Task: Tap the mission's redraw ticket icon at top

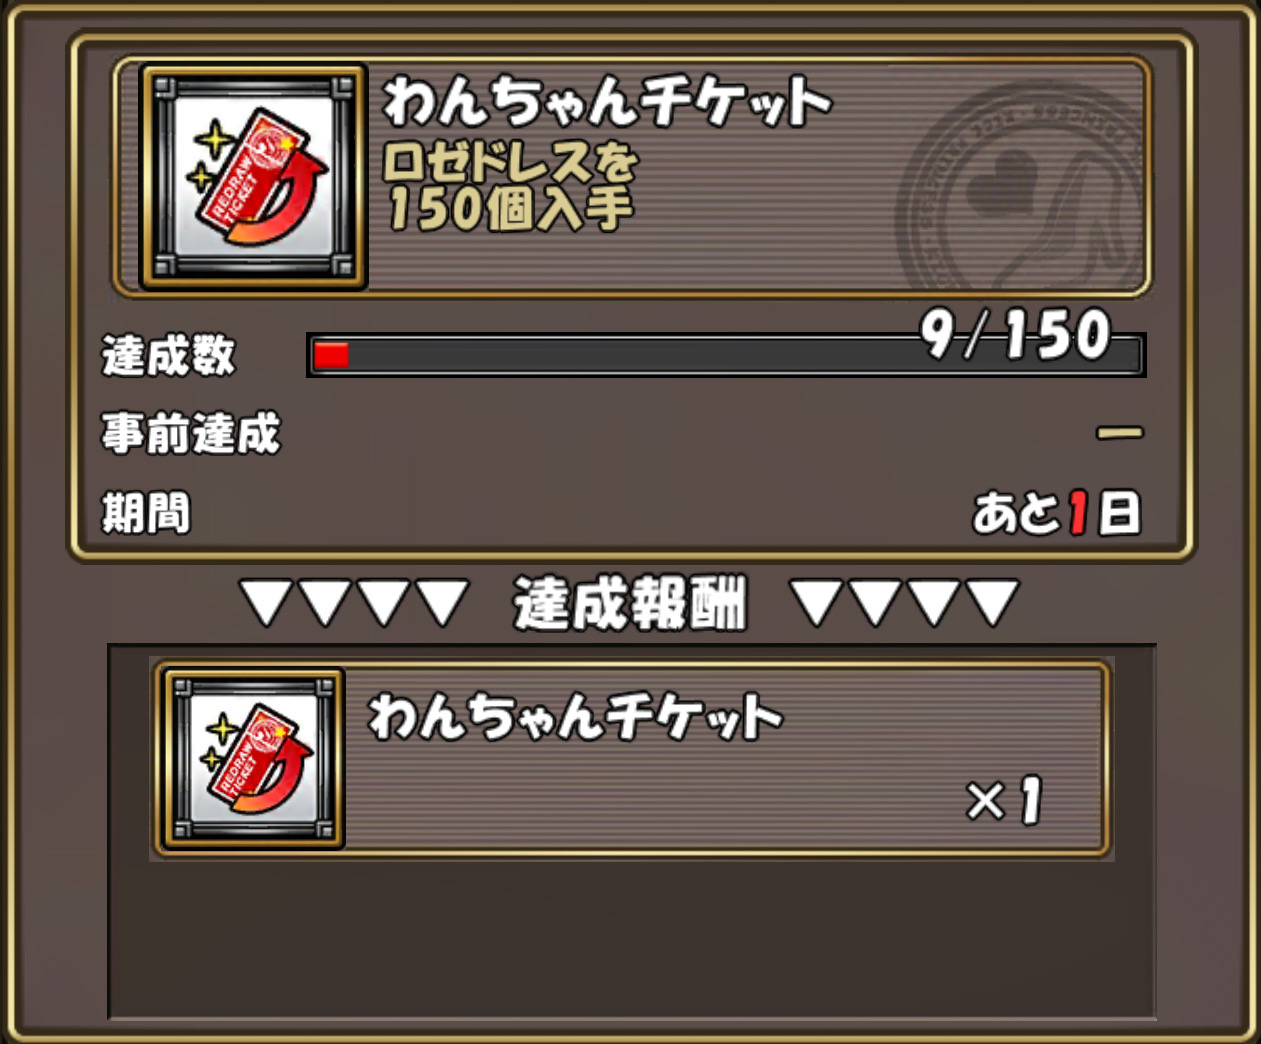Action: [x=254, y=177]
